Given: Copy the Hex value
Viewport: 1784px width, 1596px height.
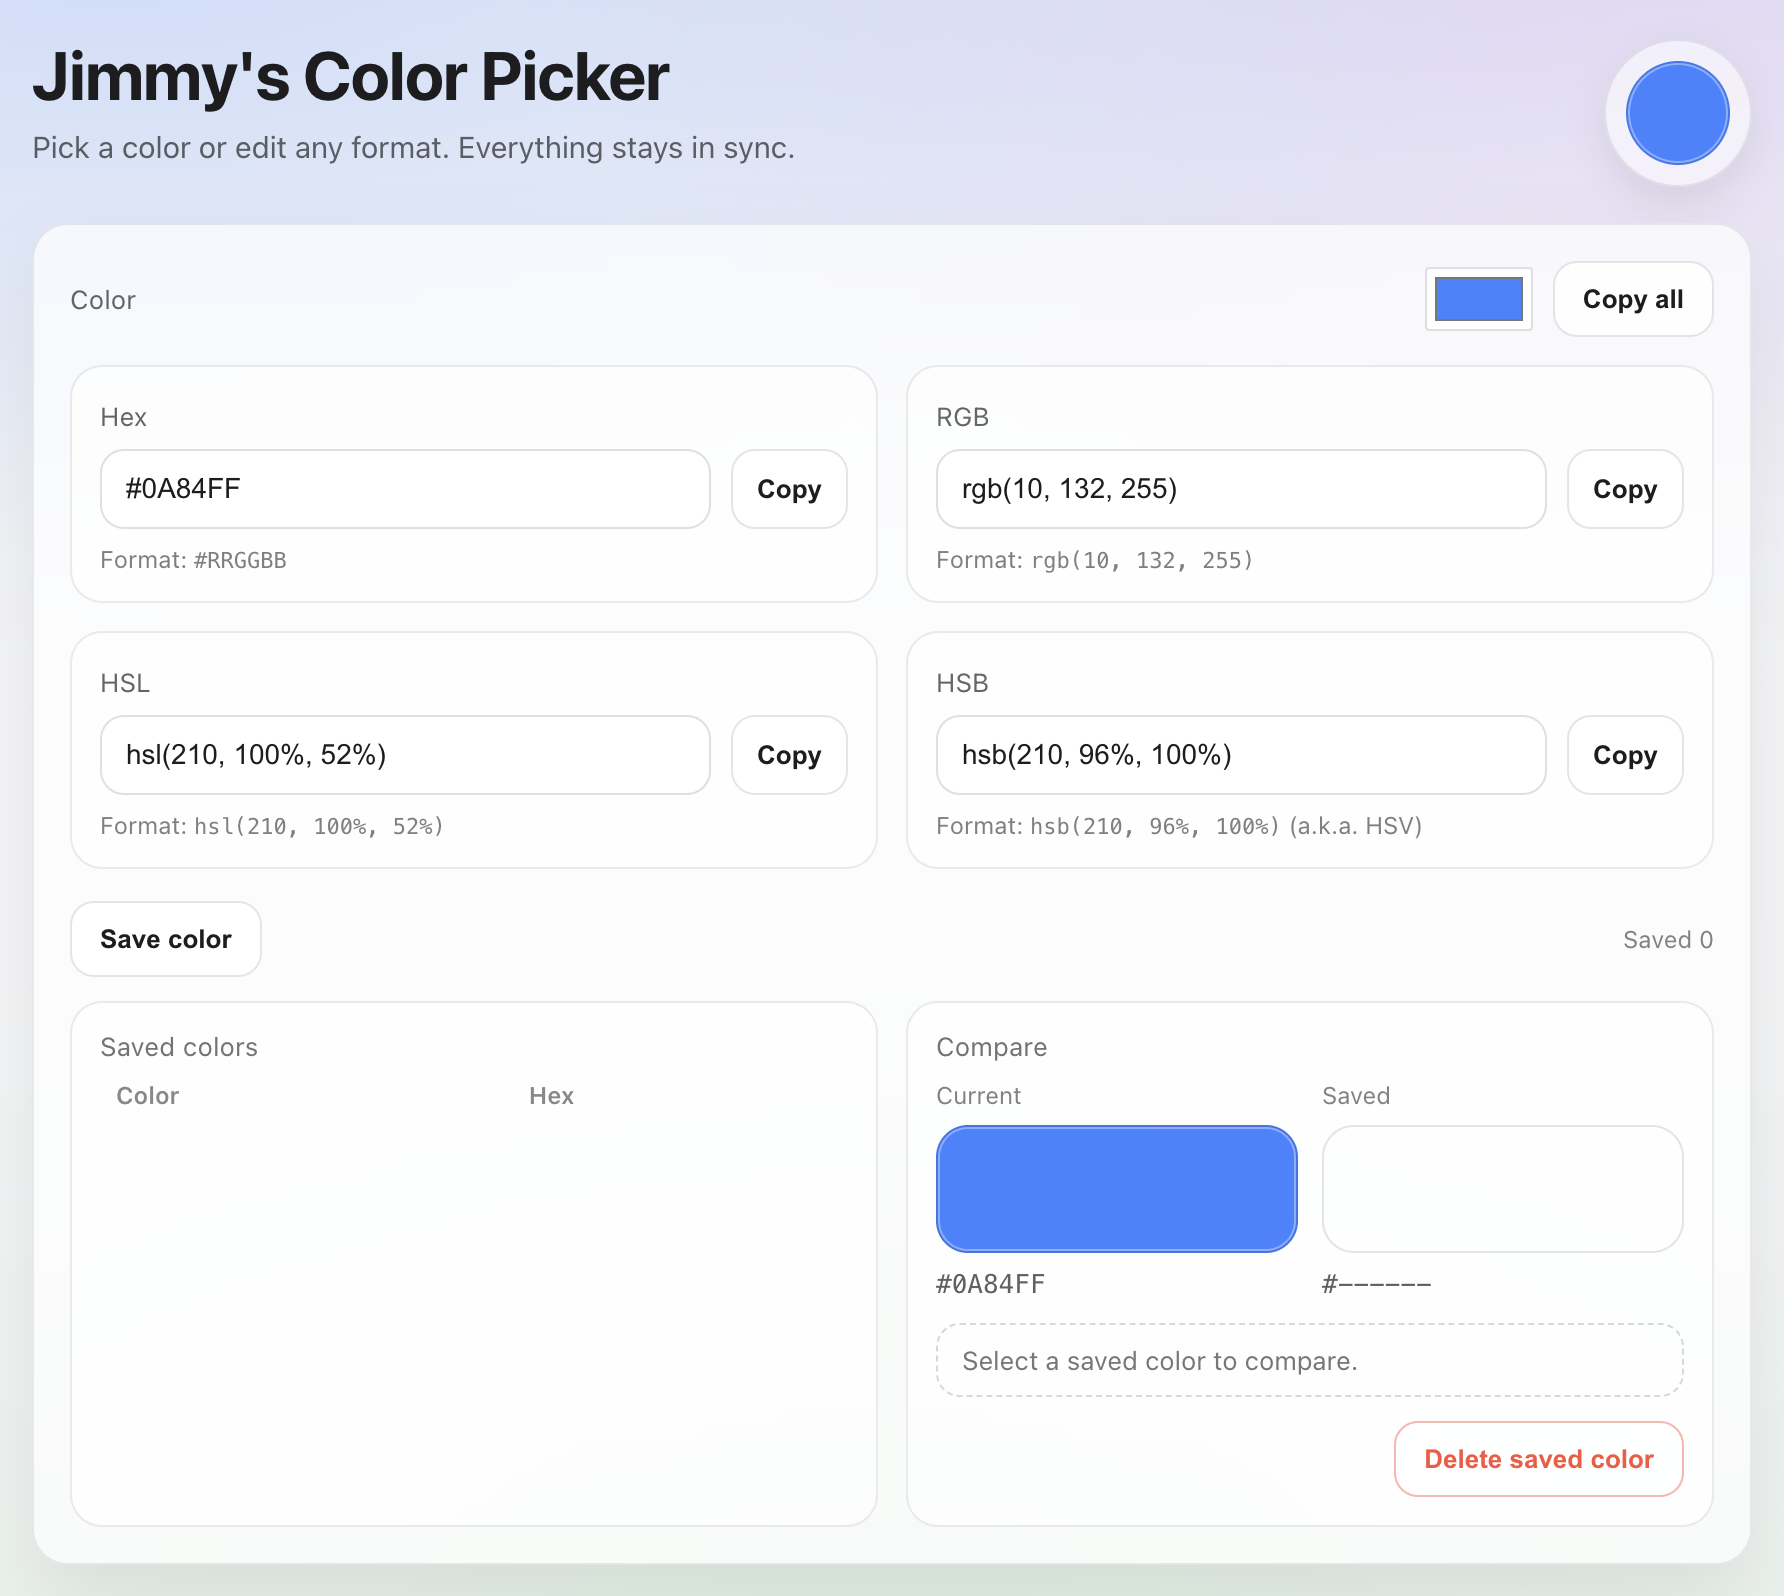Looking at the screenshot, I should coord(789,489).
